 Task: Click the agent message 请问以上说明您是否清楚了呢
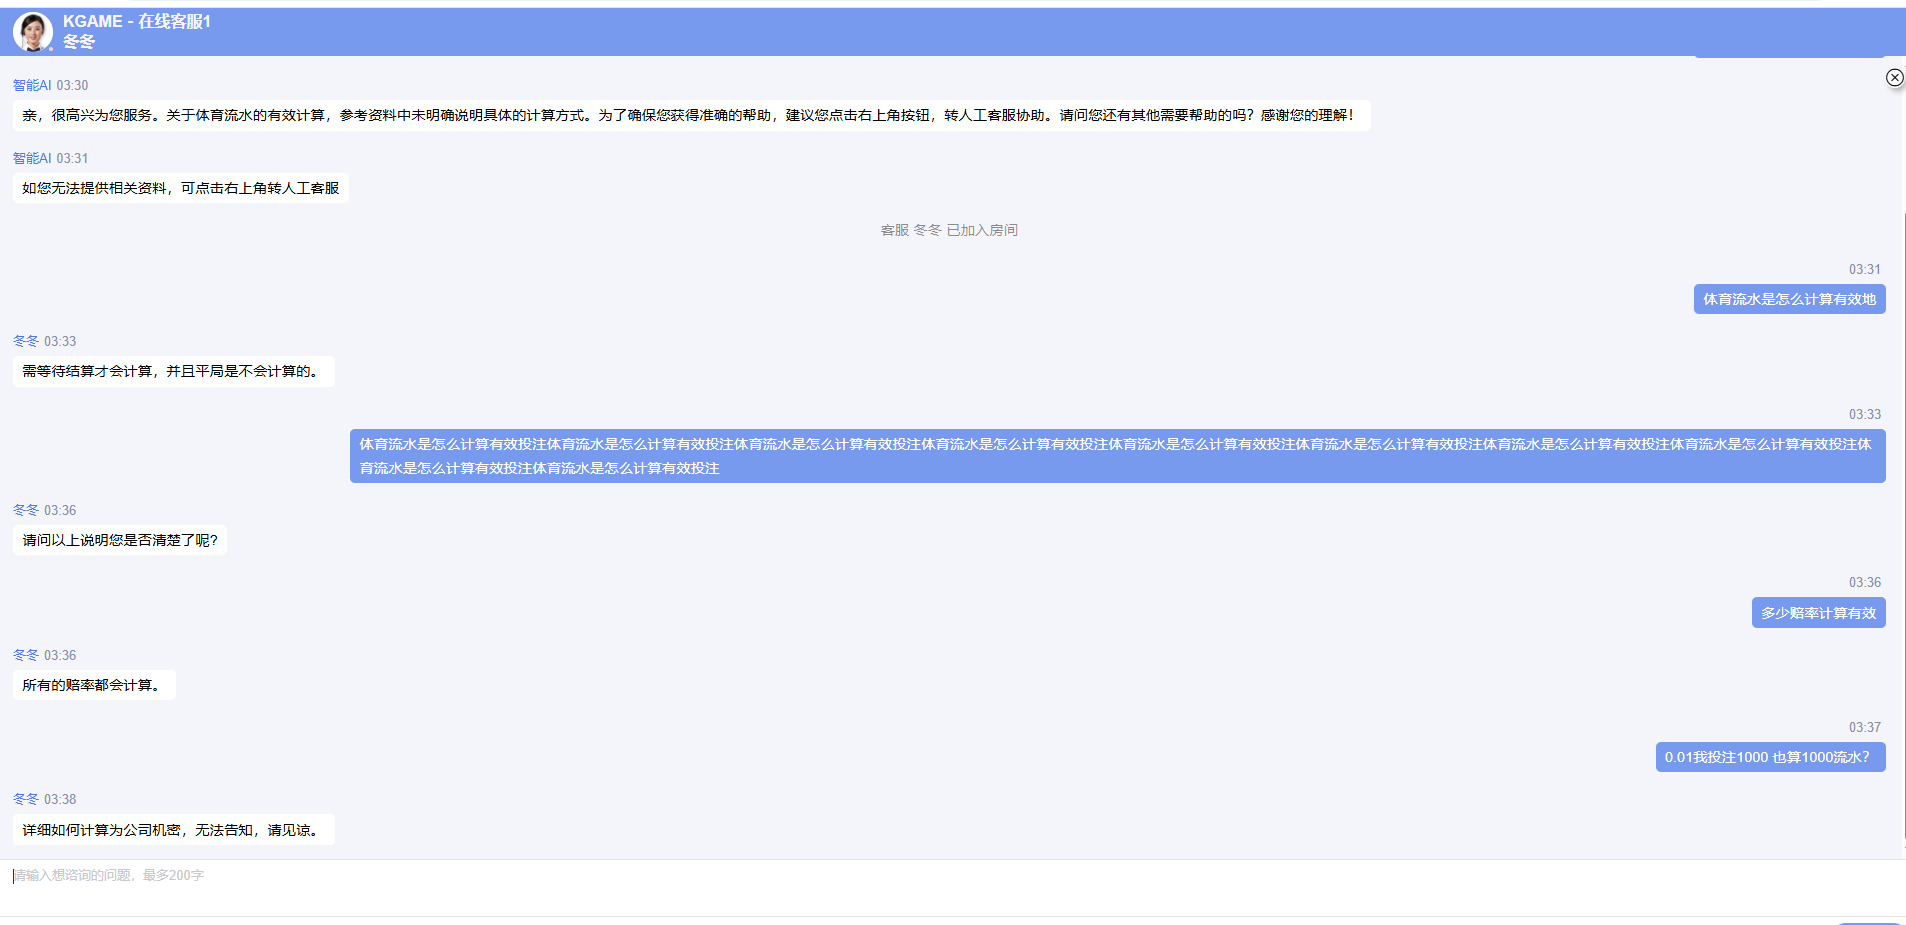click(120, 541)
